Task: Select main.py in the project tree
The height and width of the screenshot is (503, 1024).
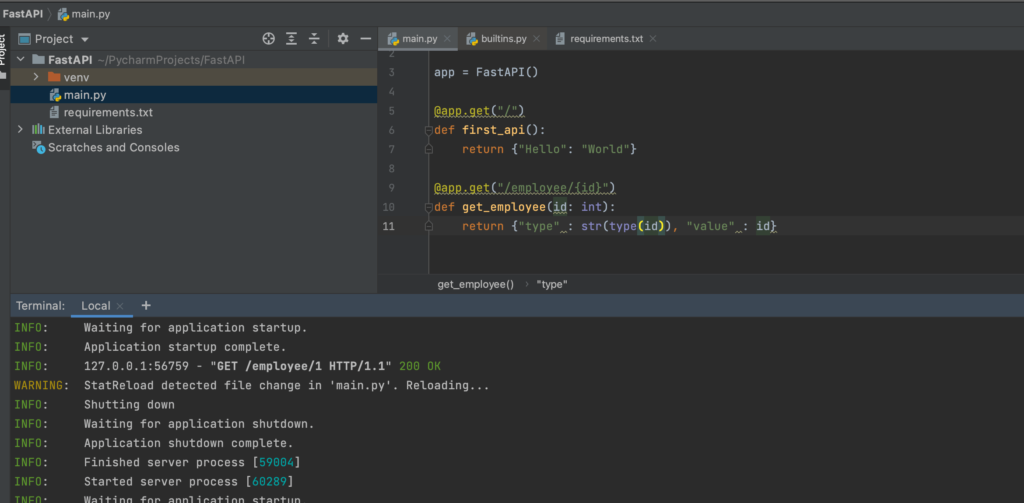Action: [x=84, y=95]
